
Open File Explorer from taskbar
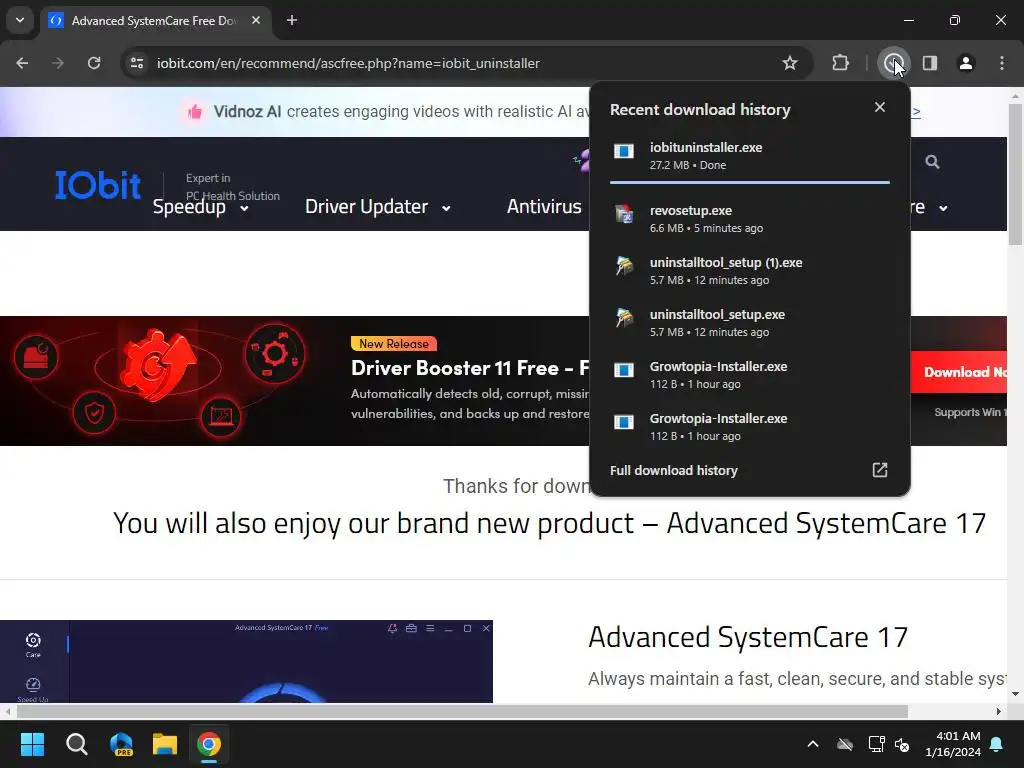(165, 744)
